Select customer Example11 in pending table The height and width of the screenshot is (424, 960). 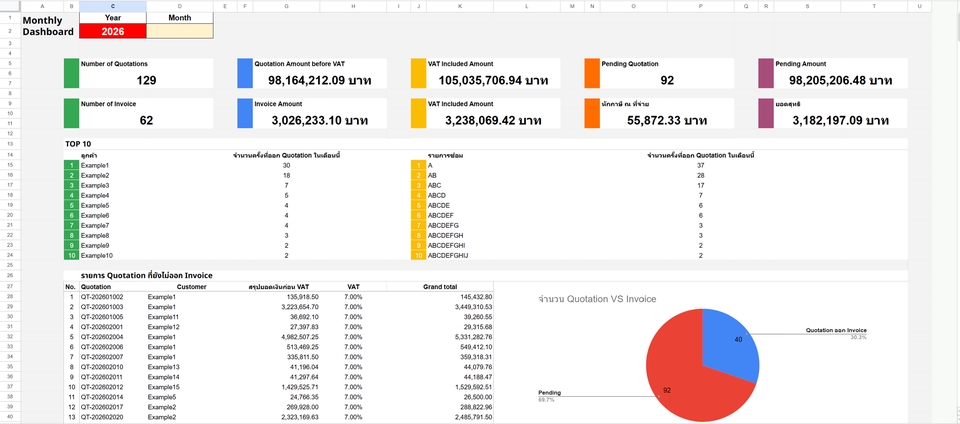(x=163, y=317)
